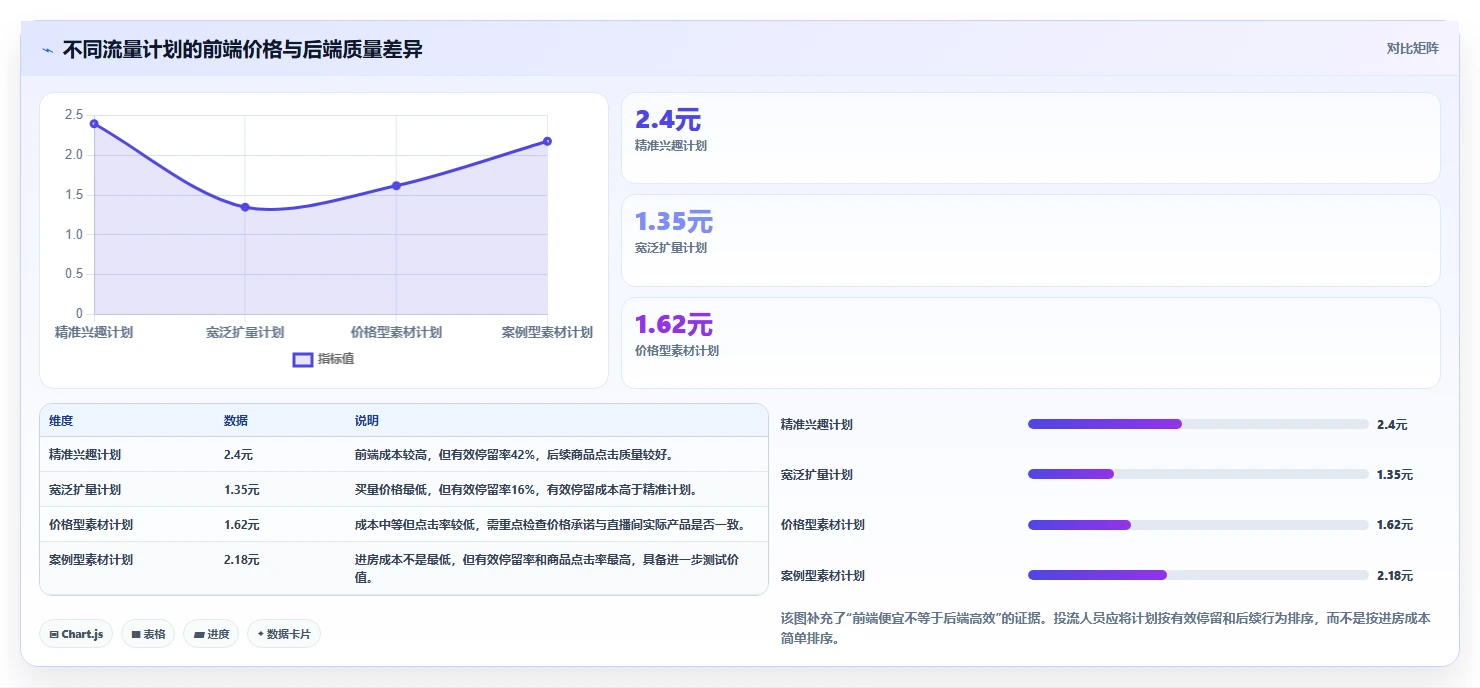Click the 2.4元 table cell
Screen dimensions: 1480x688
click(x=238, y=454)
